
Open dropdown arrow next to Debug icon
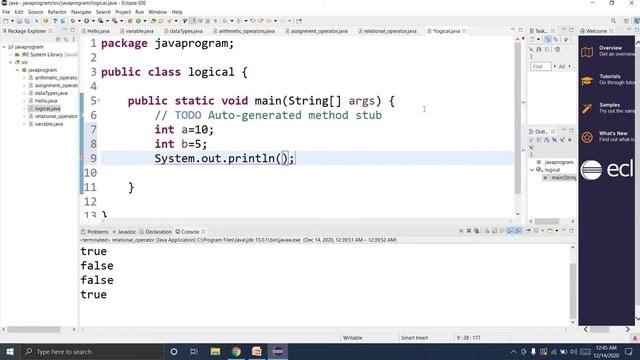coord(79,21)
